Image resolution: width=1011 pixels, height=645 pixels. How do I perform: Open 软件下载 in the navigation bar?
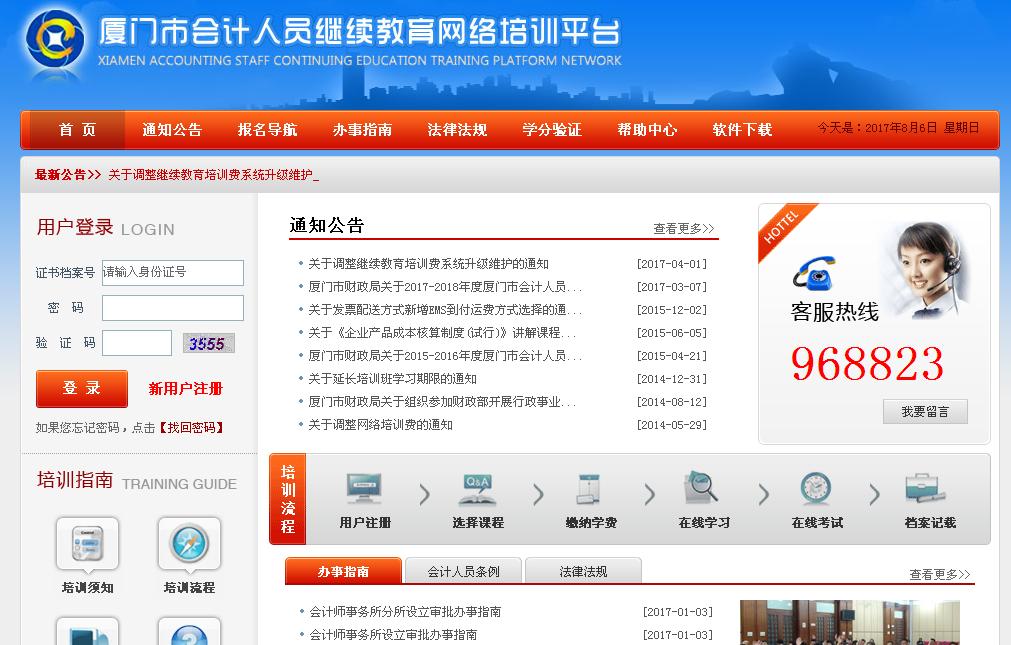[x=742, y=130]
